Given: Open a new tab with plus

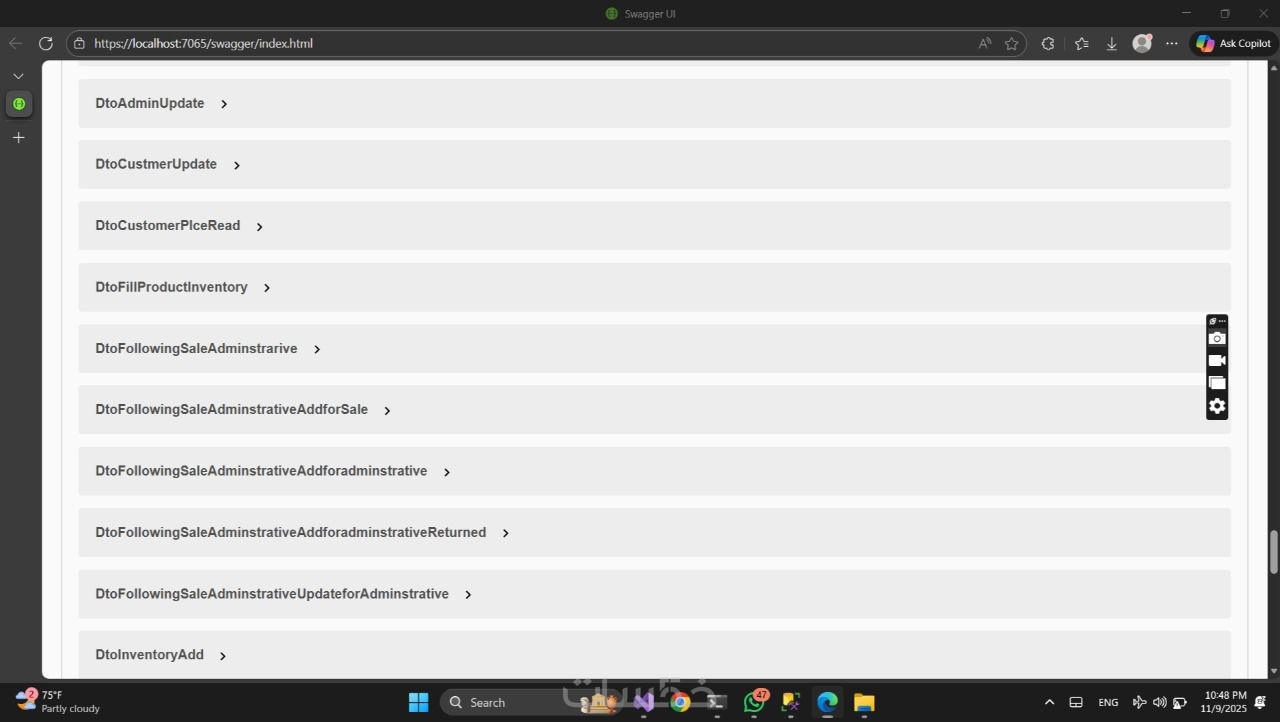Looking at the screenshot, I should 18,137.
